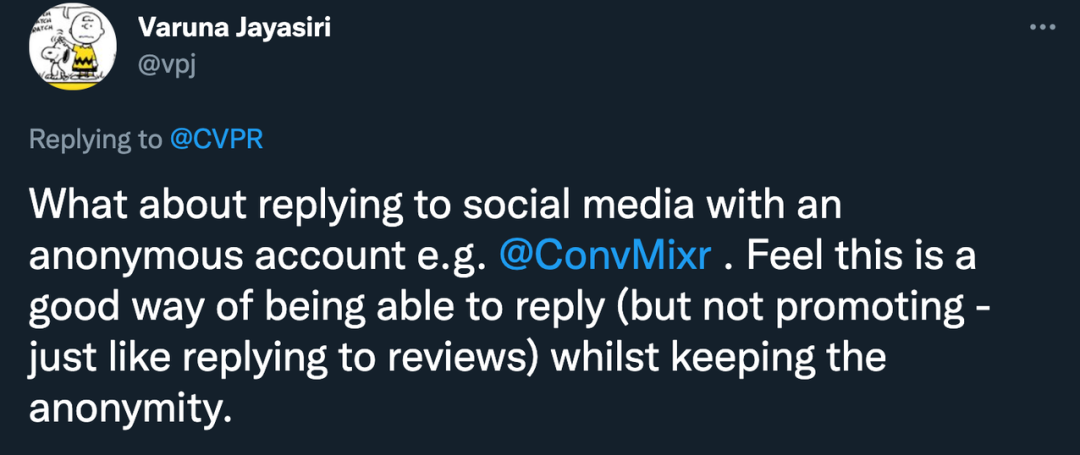The width and height of the screenshot is (1080, 455).
Task: Click Varuna Jayasiri's profile avatar
Action: [x=72, y=49]
